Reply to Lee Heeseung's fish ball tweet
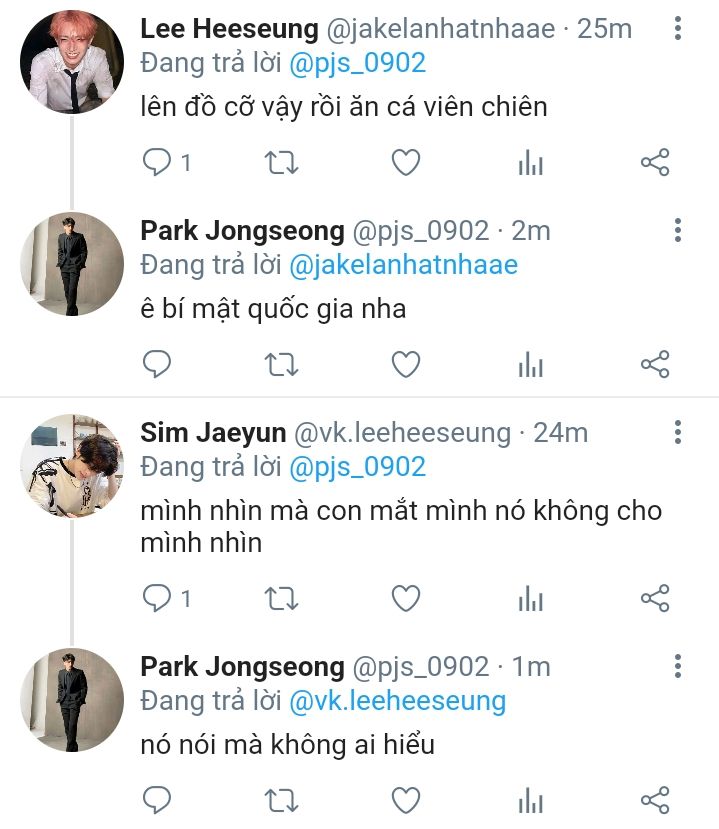 point(158,163)
